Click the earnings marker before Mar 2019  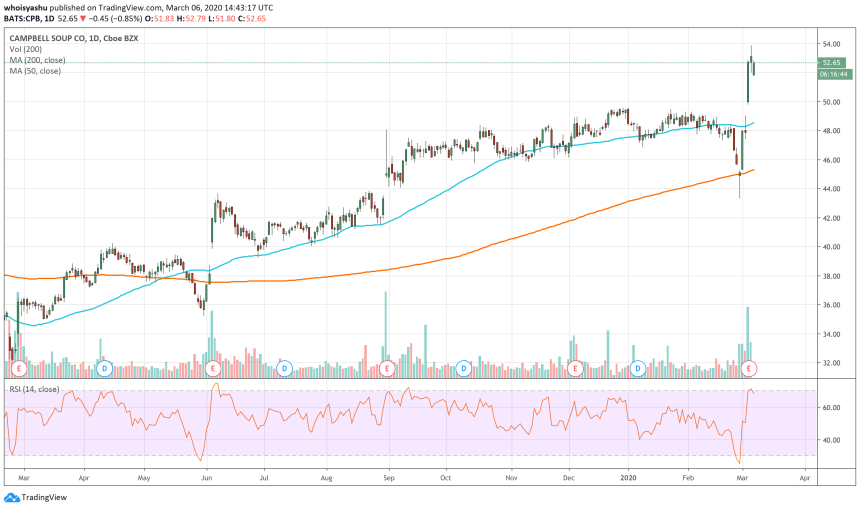pyautogui.click(x=19, y=368)
